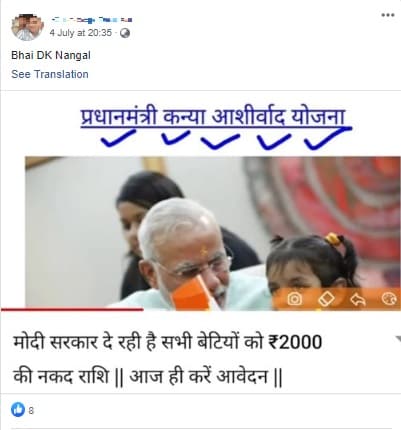This screenshot has height=430, width=401.
Task: Click the ₹2000 Hindi headline text
Action: [168, 359]
